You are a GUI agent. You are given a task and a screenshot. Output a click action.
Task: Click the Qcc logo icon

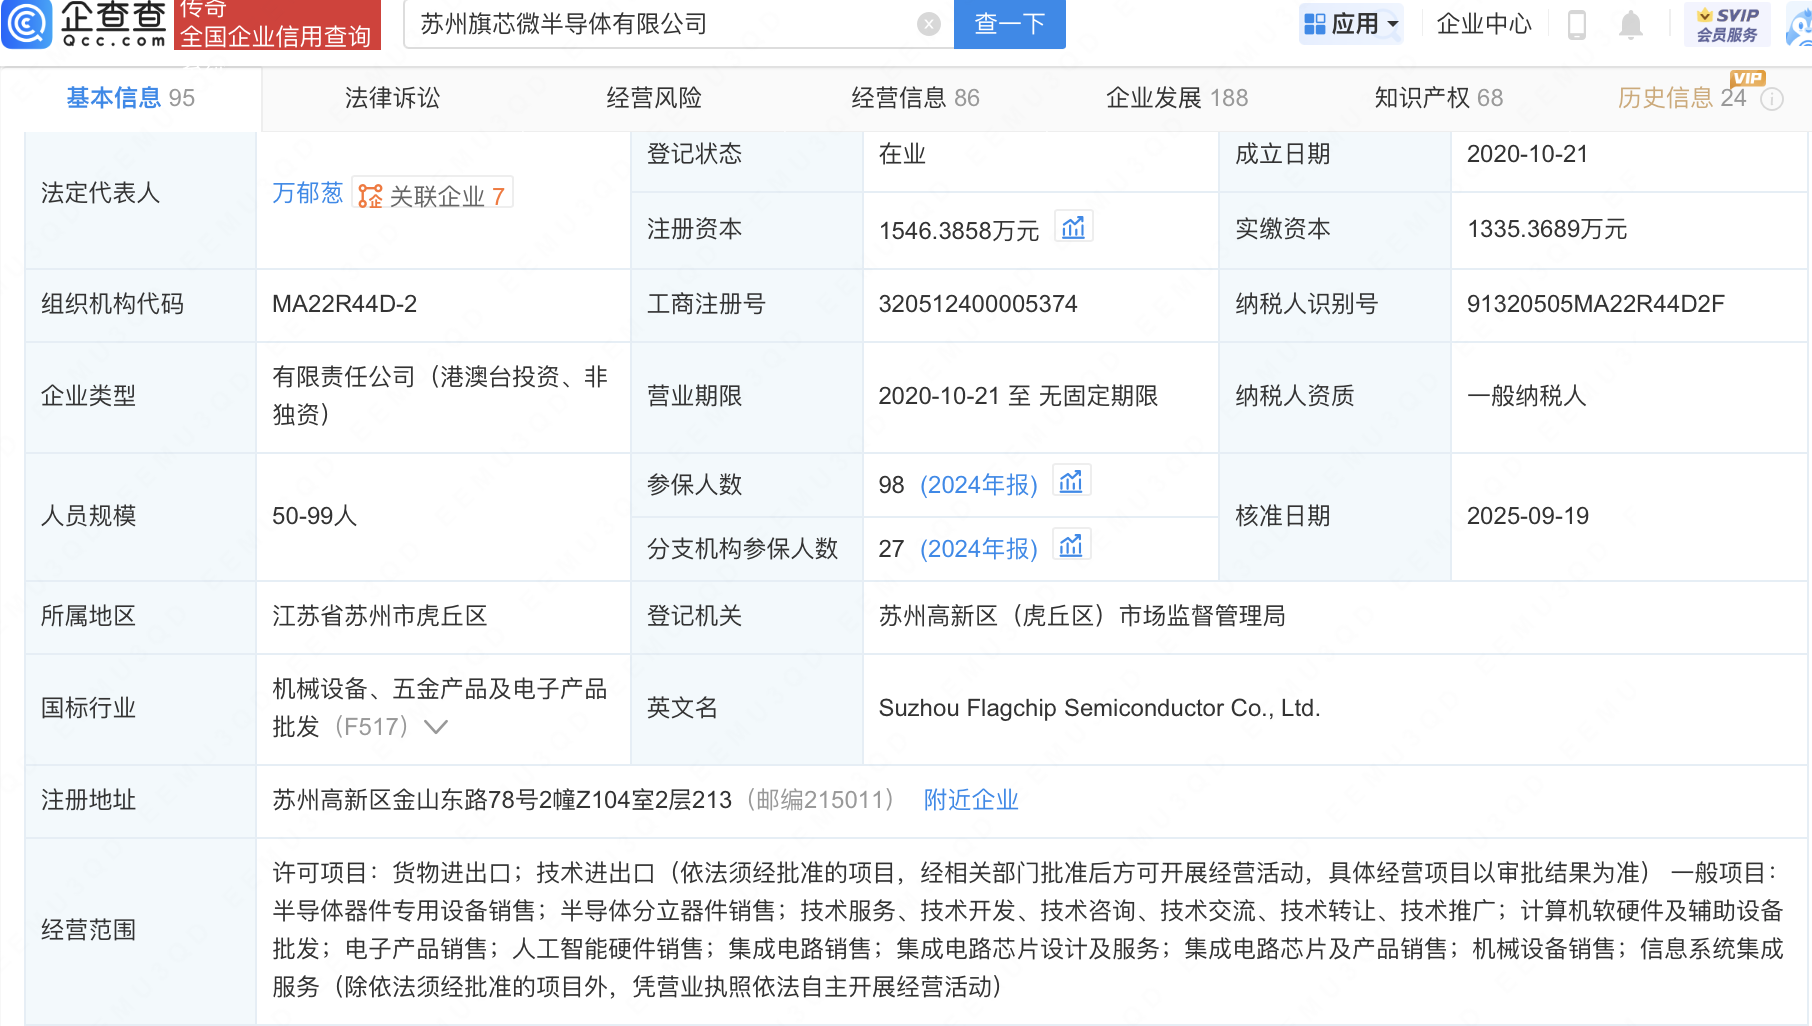pos(27,24)
